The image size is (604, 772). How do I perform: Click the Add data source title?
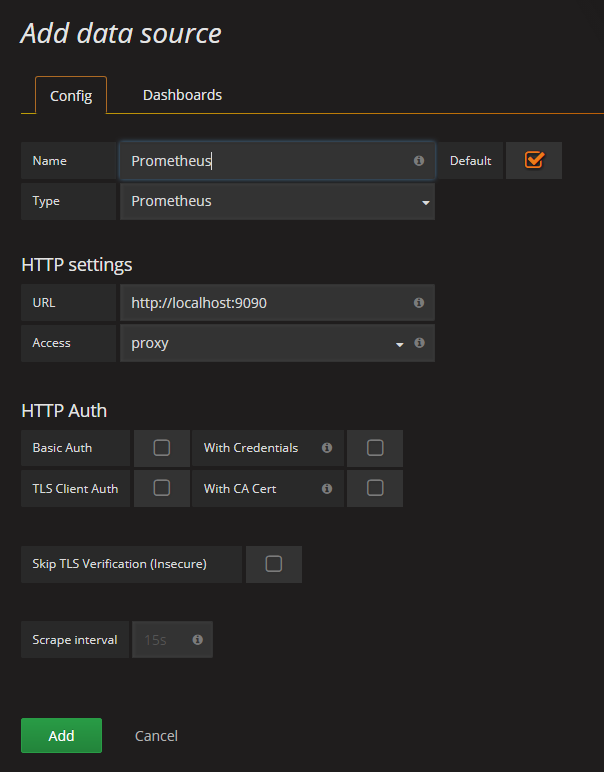(121, 33)
